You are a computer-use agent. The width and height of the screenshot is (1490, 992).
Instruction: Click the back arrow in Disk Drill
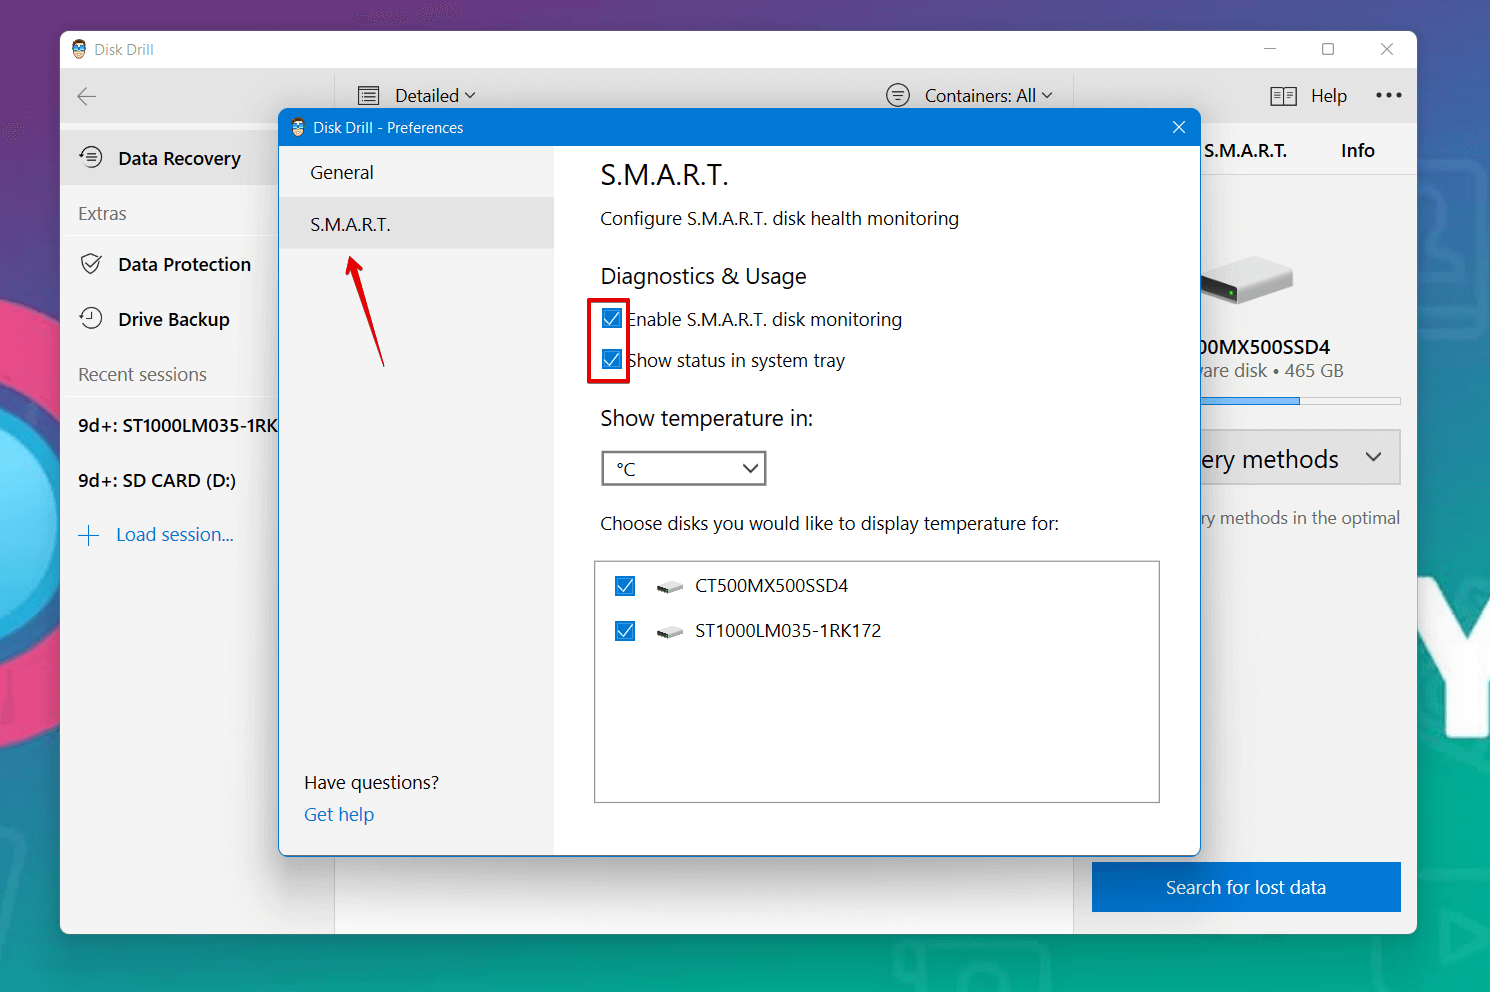pyautogui.click(x=87, y=96)
